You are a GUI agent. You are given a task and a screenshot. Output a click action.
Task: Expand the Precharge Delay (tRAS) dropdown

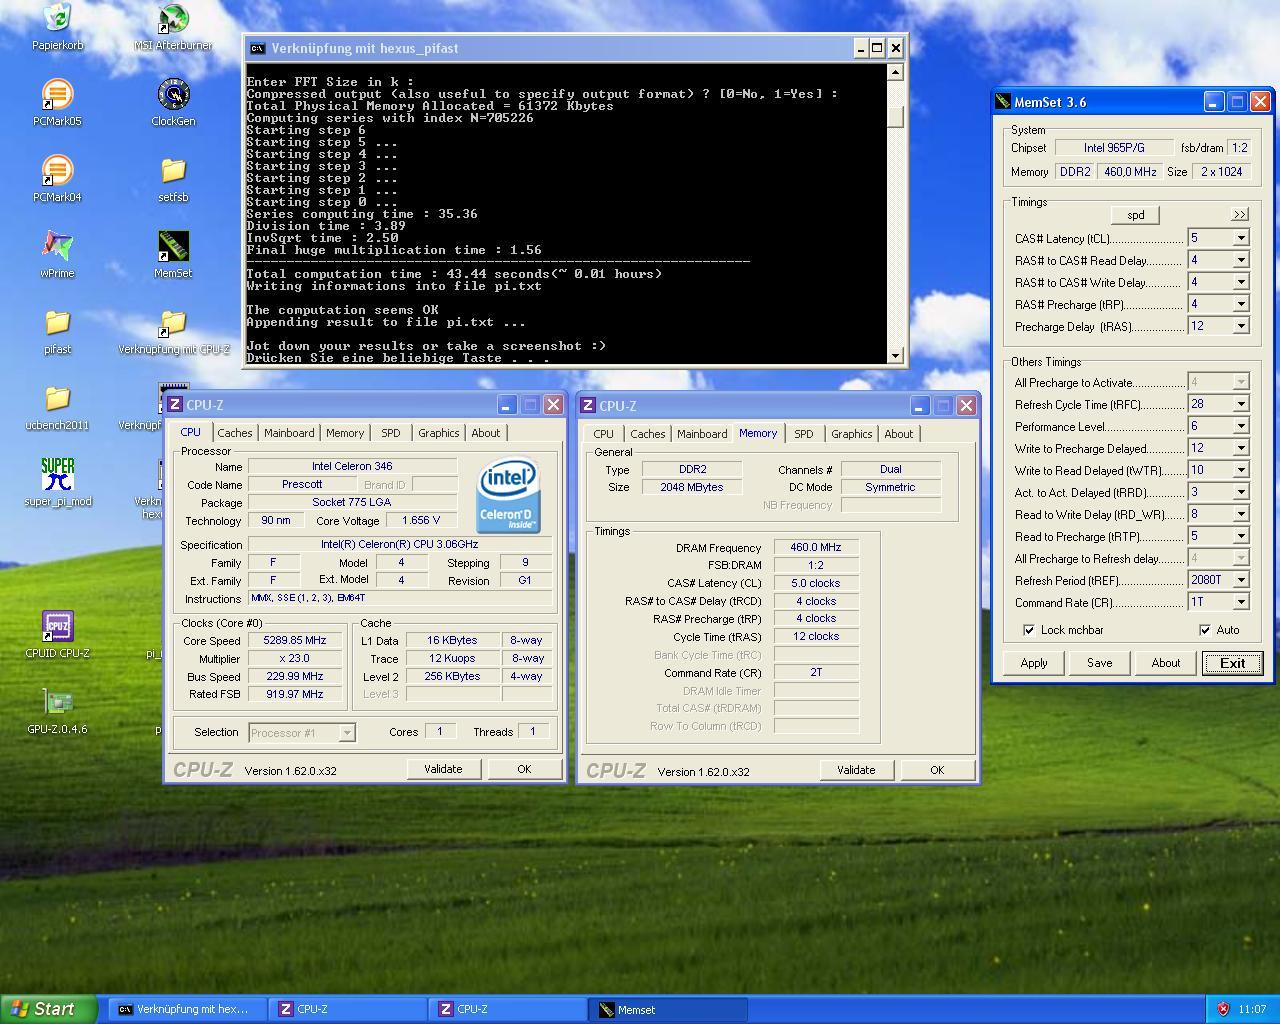1241,326
